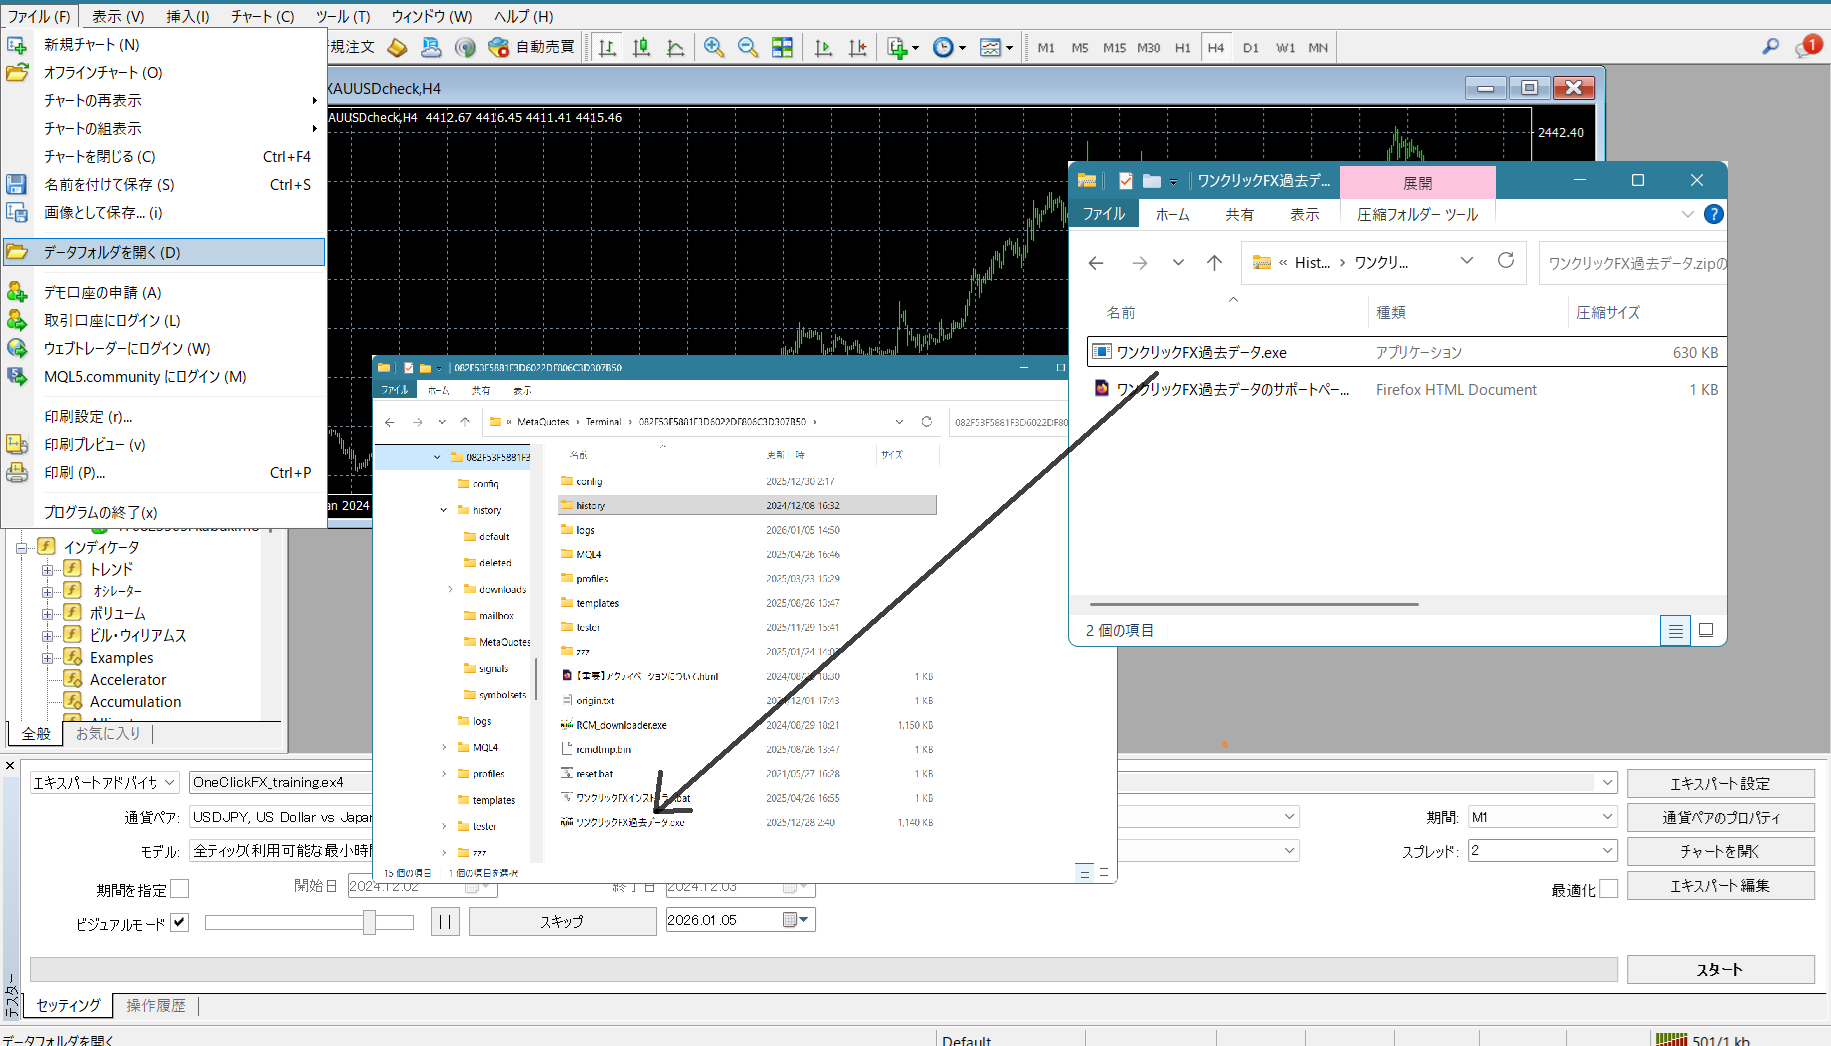
Task: Click the Zoom In chart icon
Action: 714,47
